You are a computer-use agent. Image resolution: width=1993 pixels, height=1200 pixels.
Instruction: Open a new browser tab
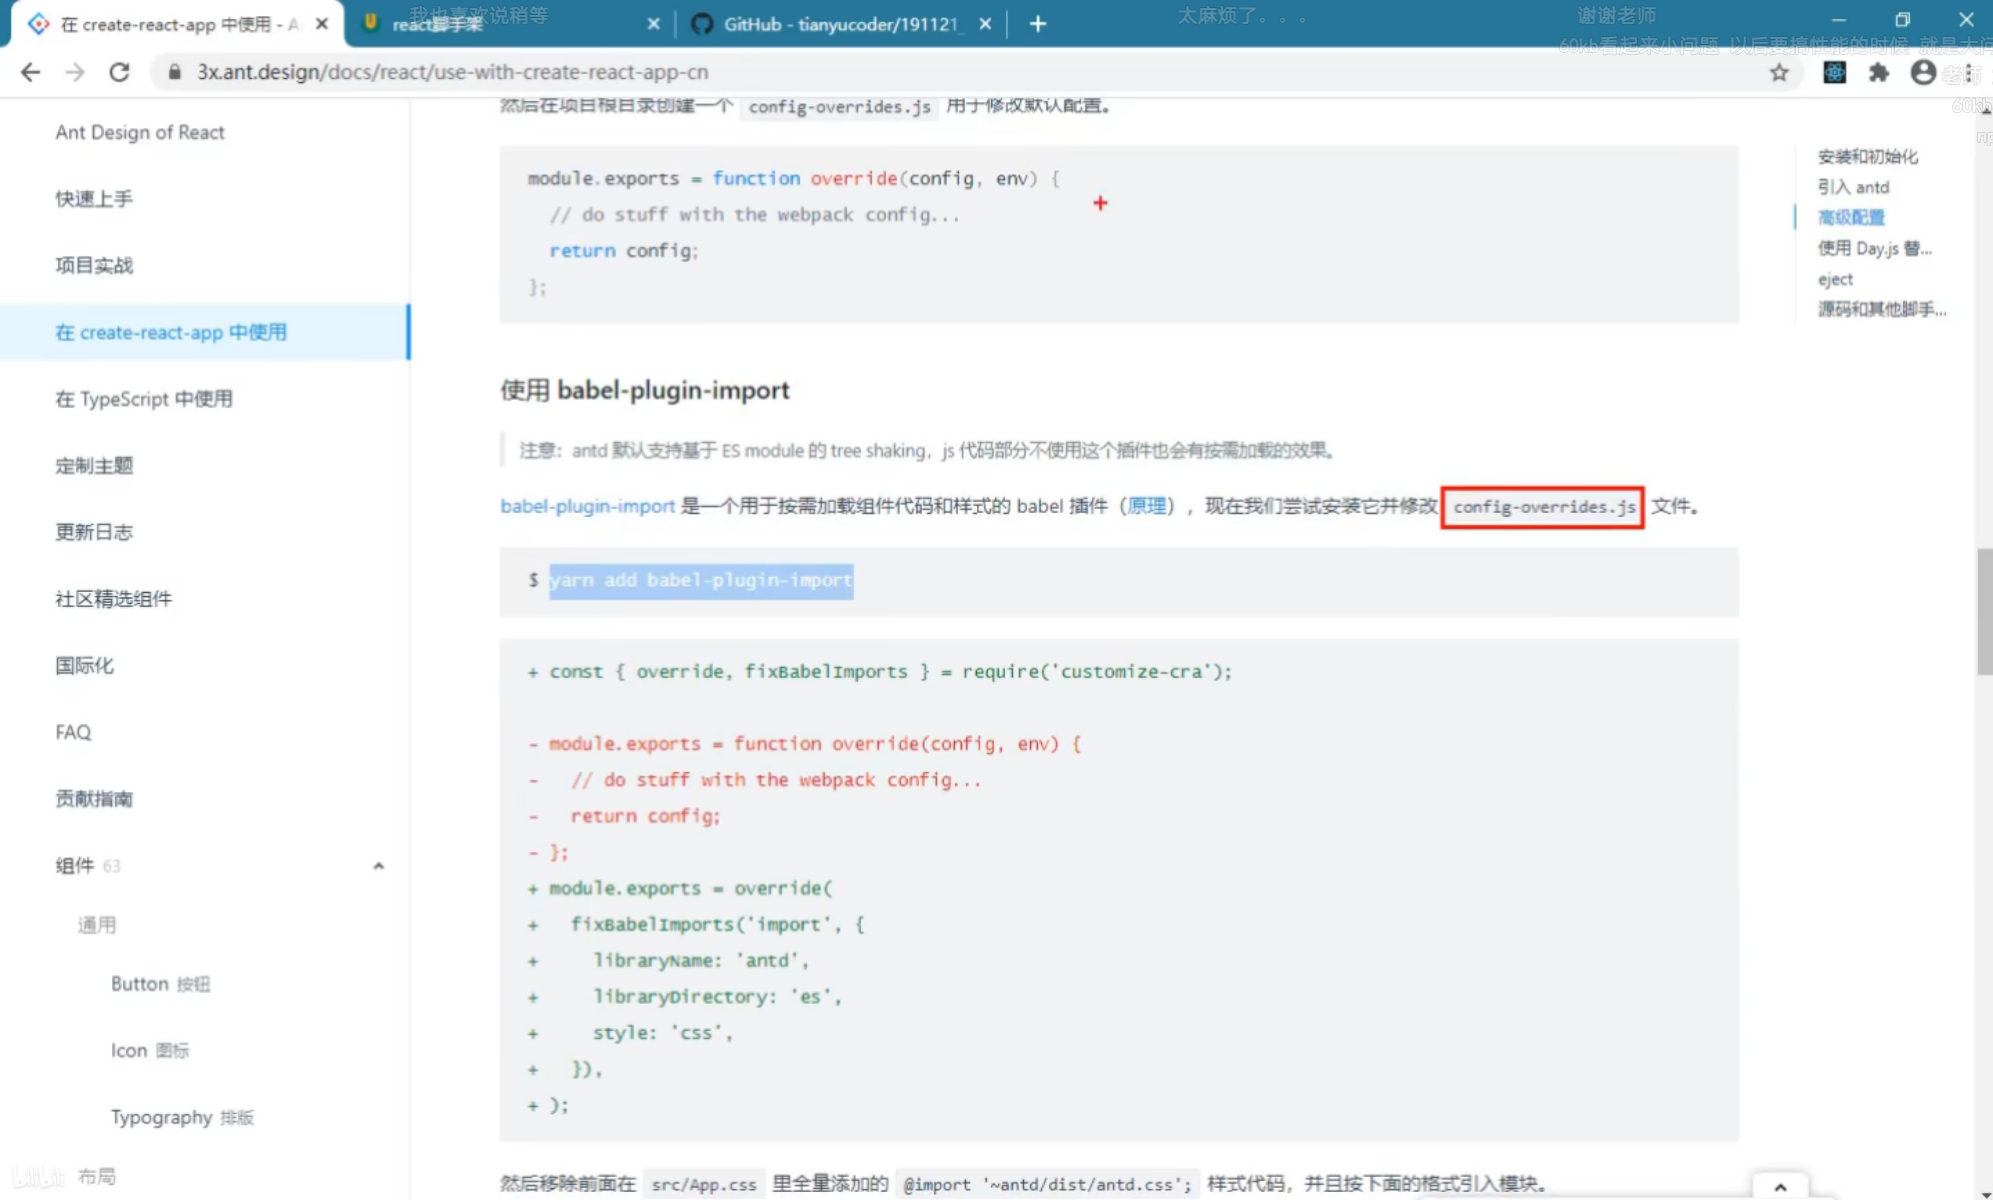pos(1038,24)
